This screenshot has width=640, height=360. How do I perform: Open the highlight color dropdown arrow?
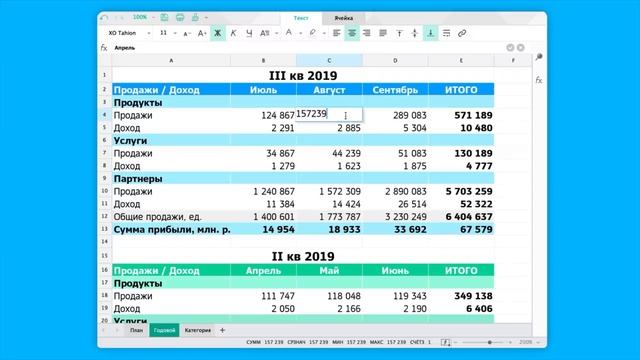[324, 33]
